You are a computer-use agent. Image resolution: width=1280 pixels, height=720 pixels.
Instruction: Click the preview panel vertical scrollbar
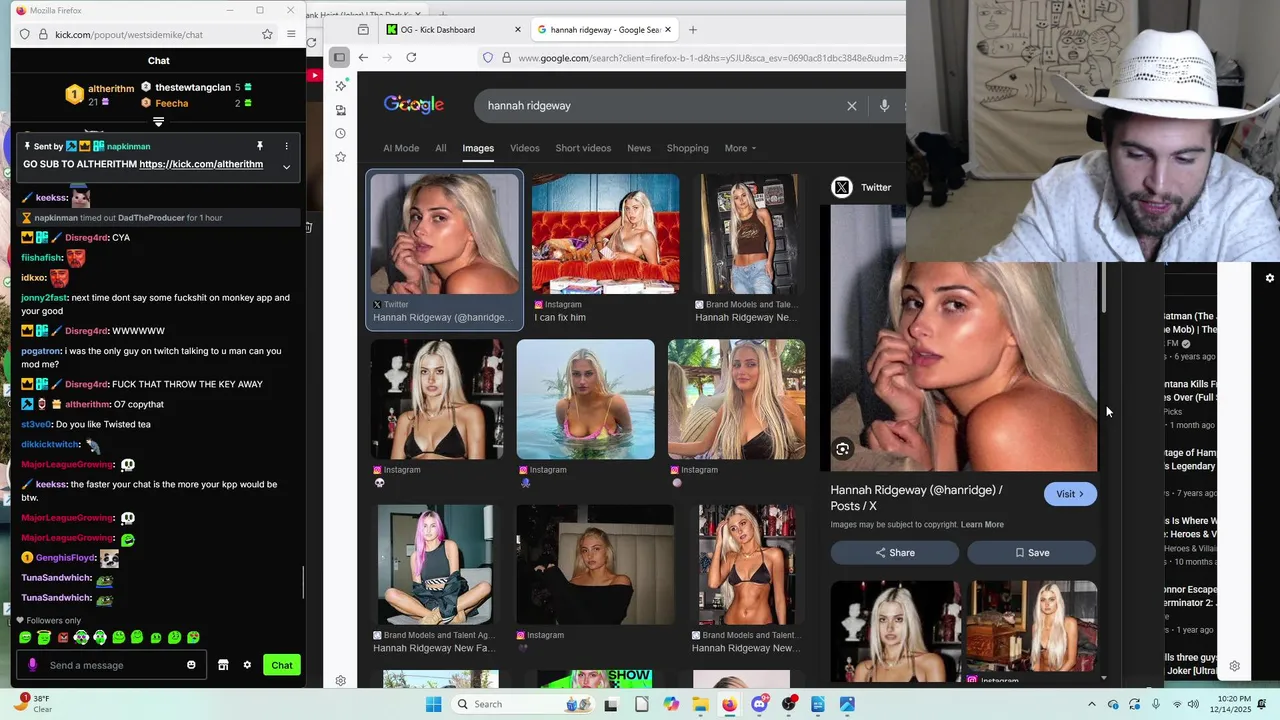[x=1104, y=288]
